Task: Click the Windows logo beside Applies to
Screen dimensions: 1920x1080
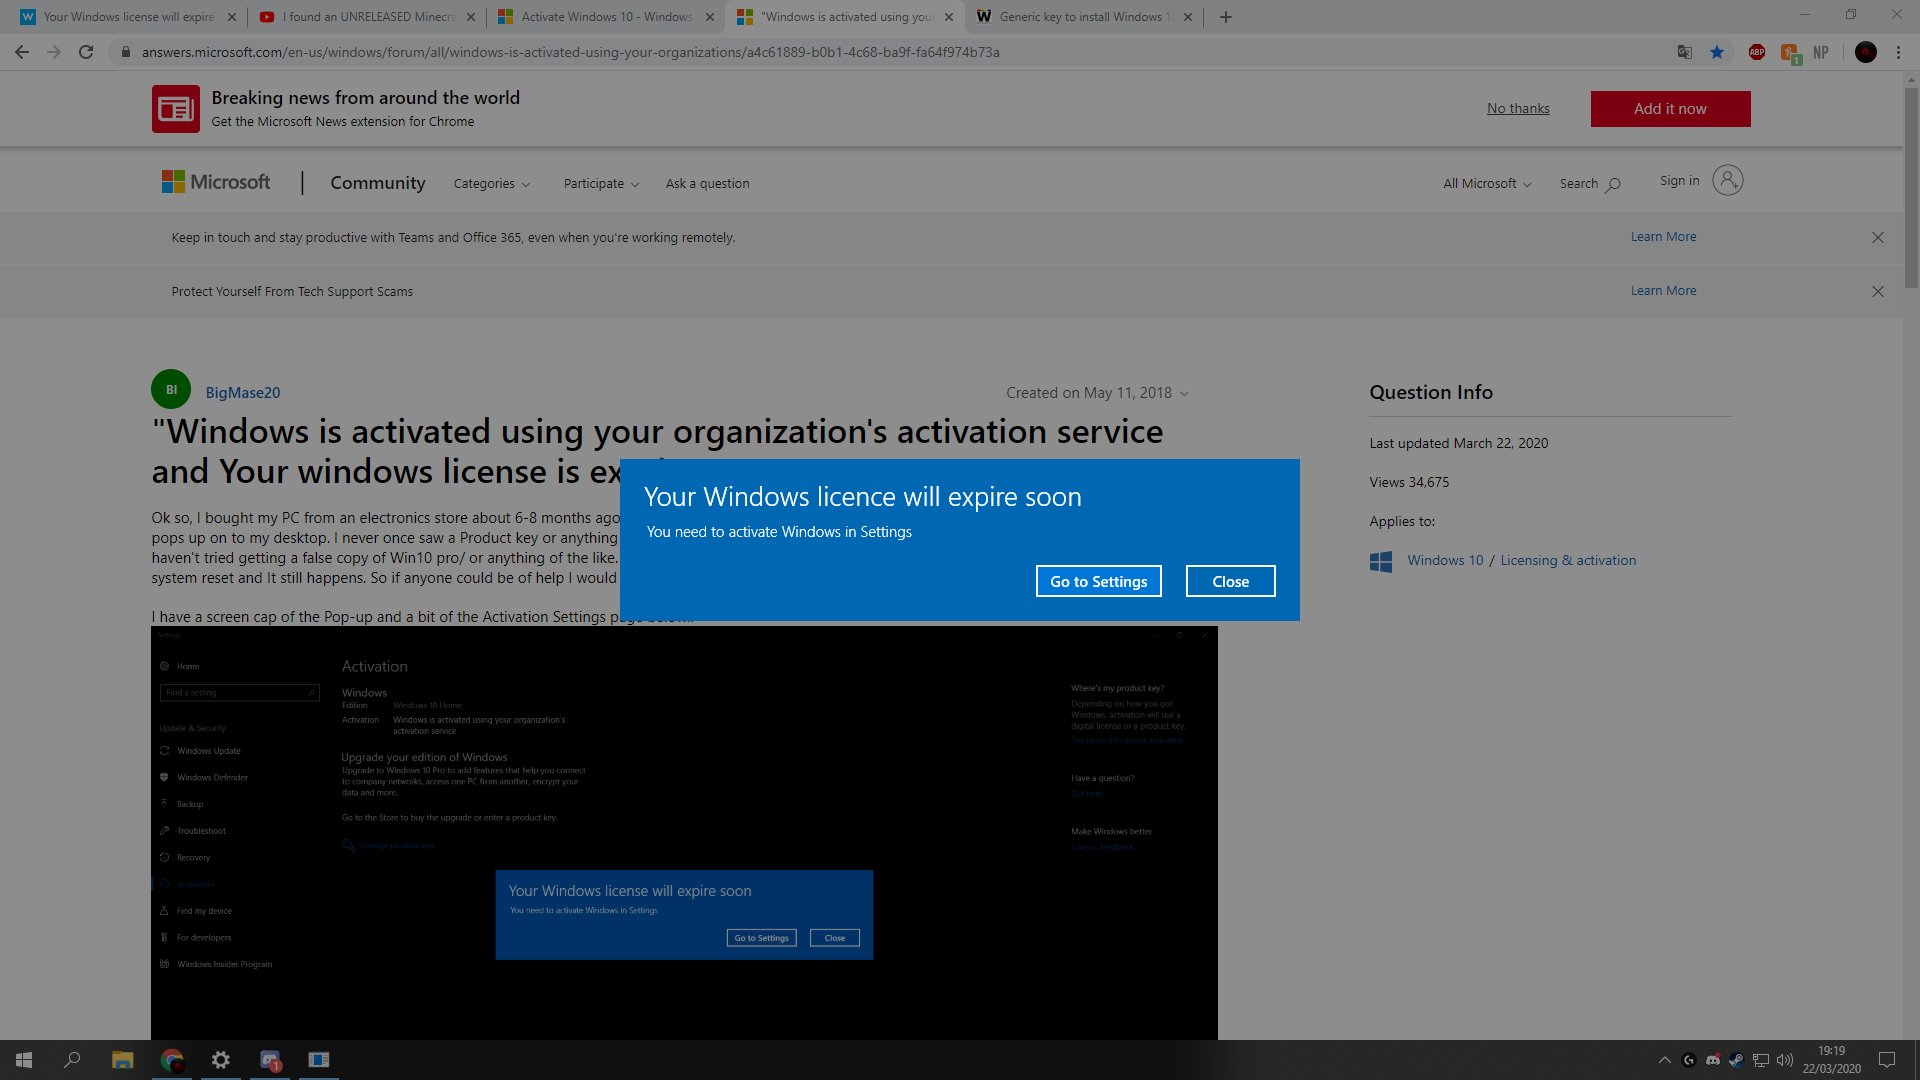Action: (1381, 562)
